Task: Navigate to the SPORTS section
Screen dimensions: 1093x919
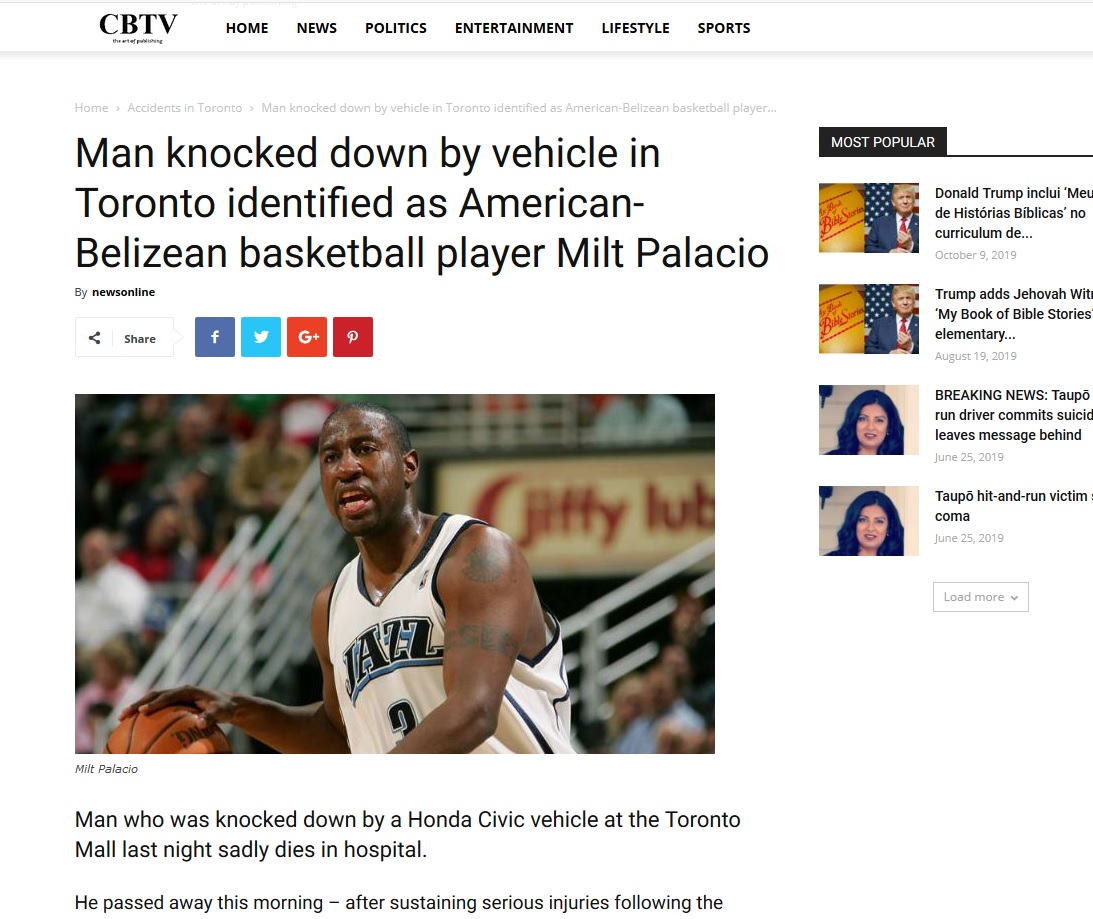Action: coord(724,28)
